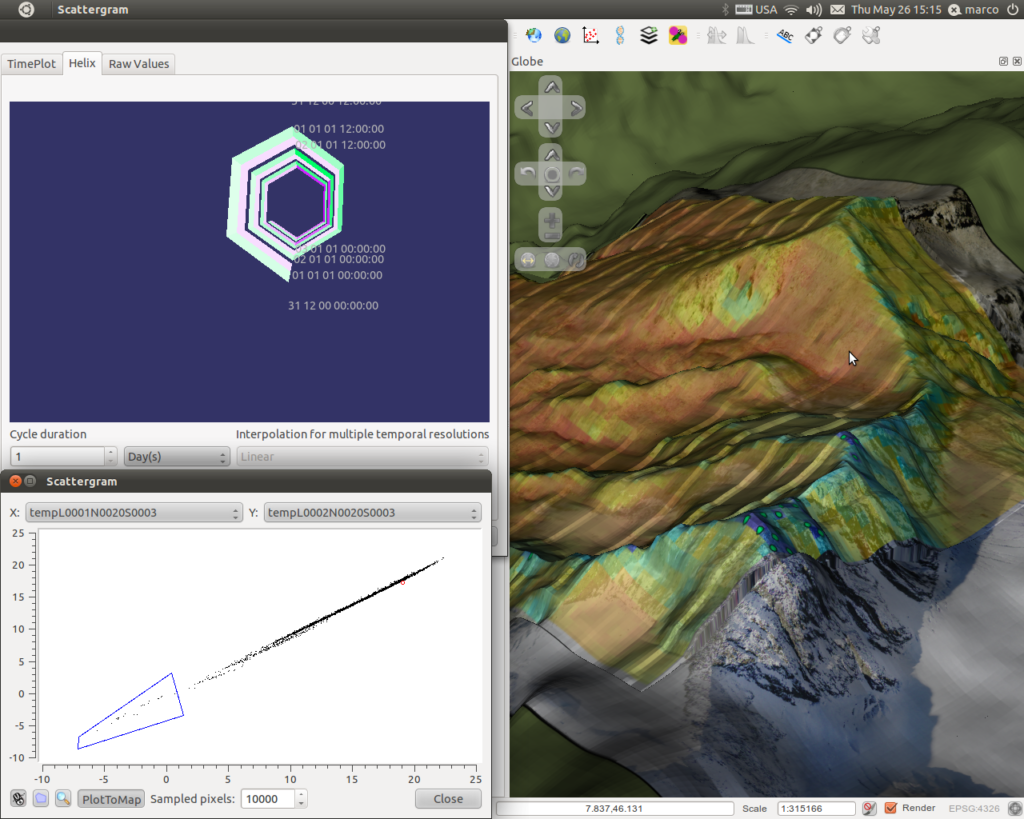Toggle the Render checkbox
This screenshot has width=1024, height=819.
891,808
